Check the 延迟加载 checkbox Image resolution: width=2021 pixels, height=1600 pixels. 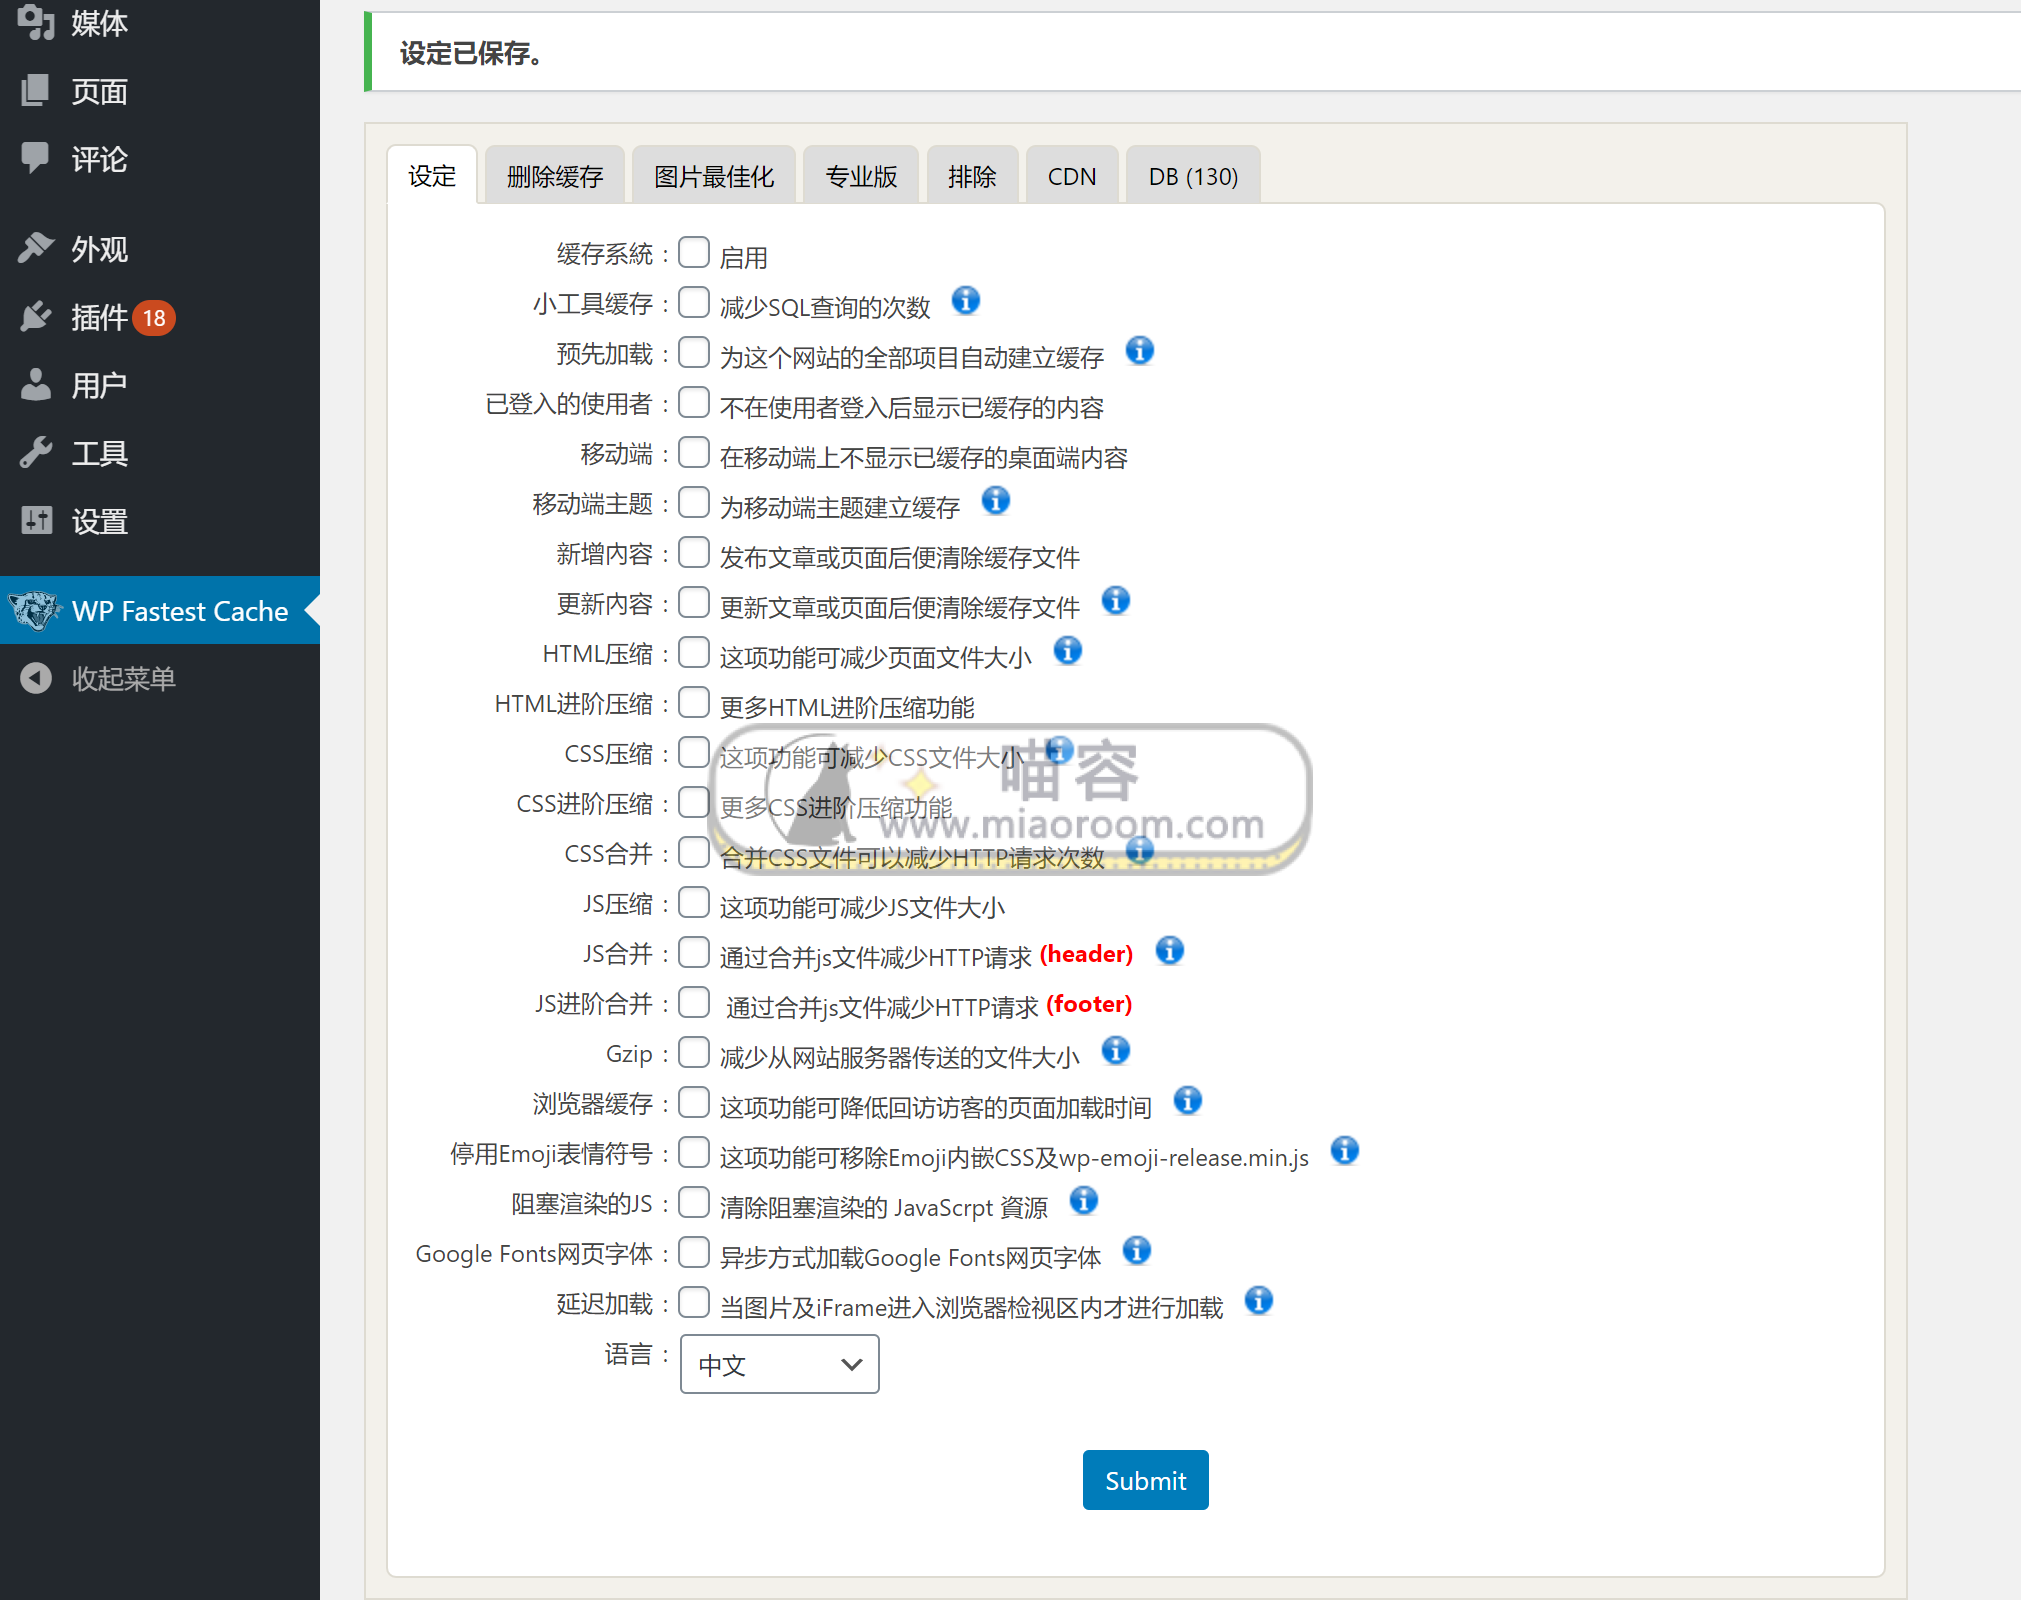point(694,1302)
